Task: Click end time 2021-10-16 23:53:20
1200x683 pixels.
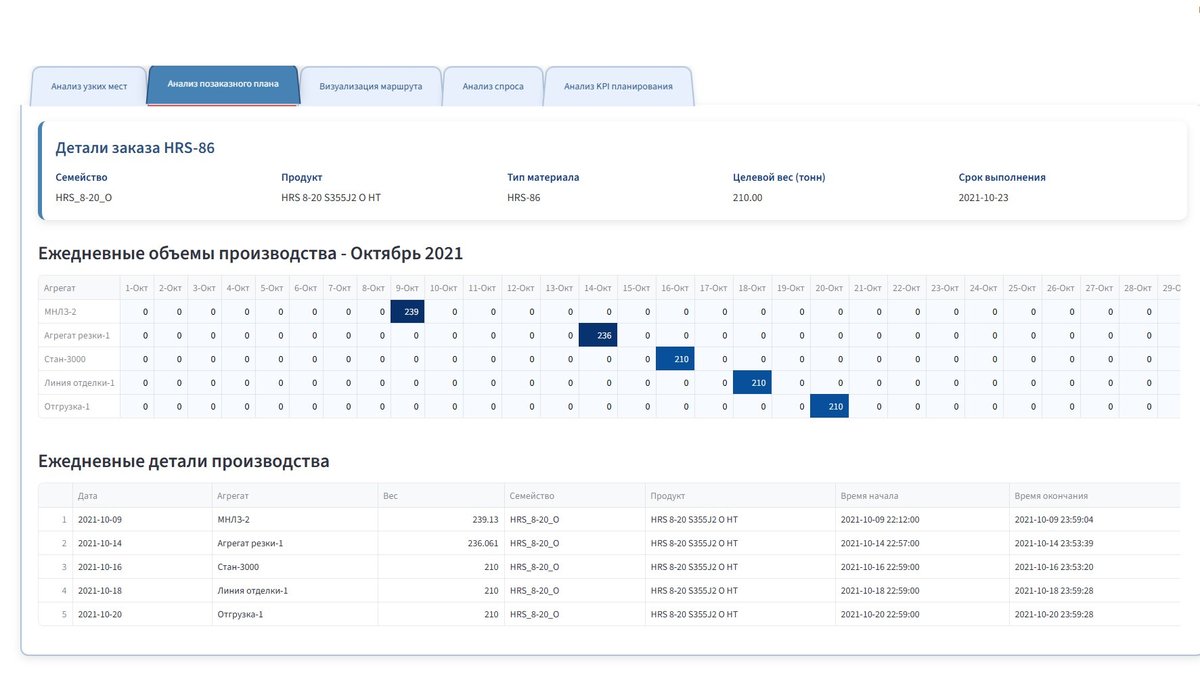Action: click(1054, 567)
